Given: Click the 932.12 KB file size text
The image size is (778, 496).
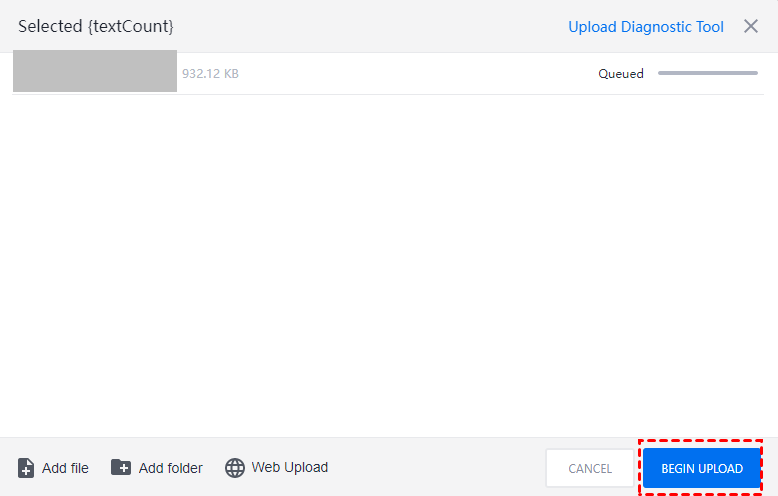Looking at the screenshot, I should [x=210, y=74].
